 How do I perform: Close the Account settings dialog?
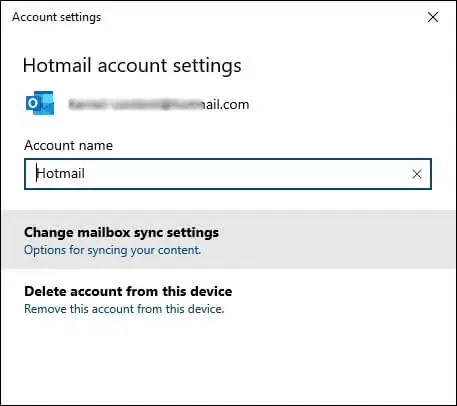[x=433, y=17]
